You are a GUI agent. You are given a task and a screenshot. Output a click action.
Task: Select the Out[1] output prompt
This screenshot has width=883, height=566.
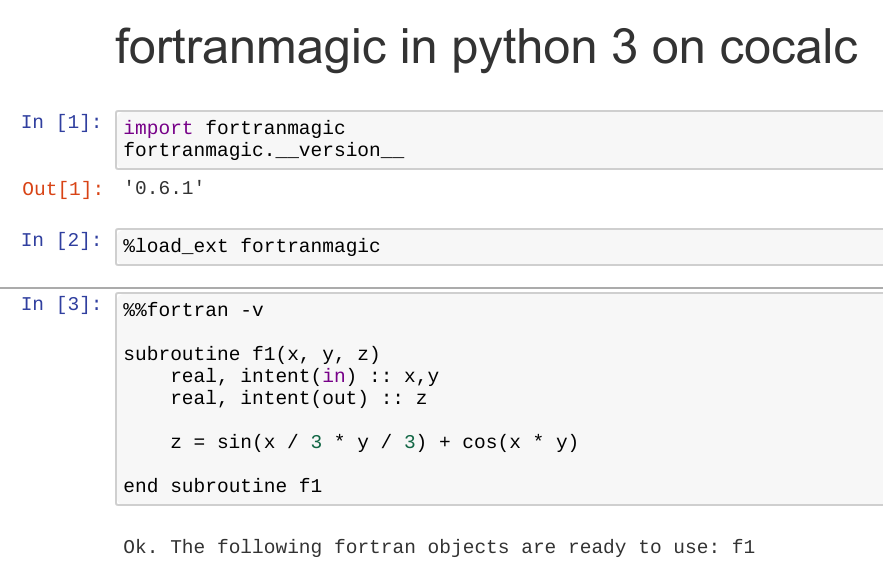(61, 188)
